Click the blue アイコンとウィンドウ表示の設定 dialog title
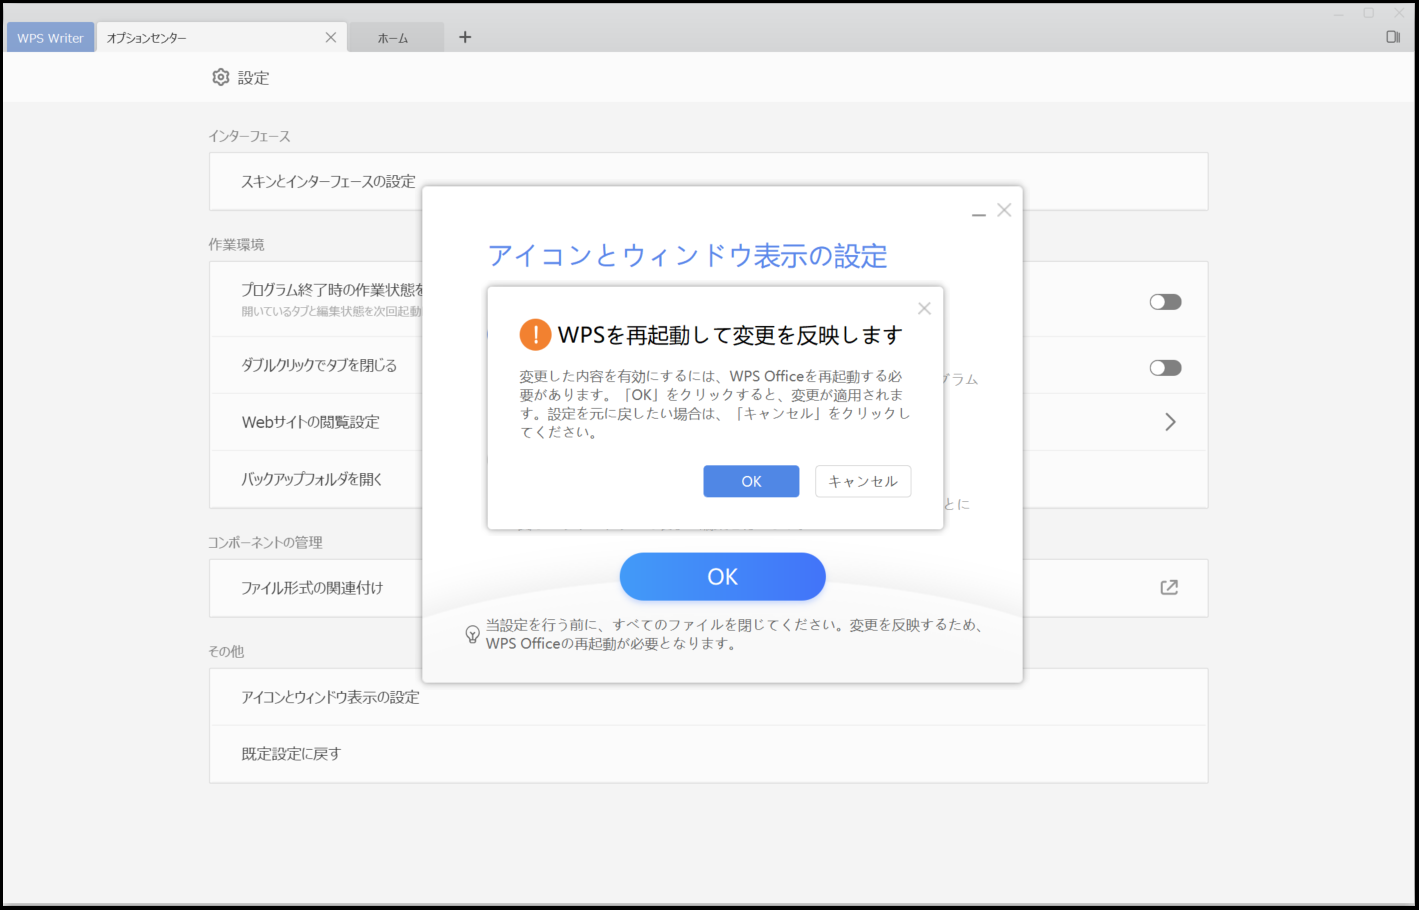 687,256
